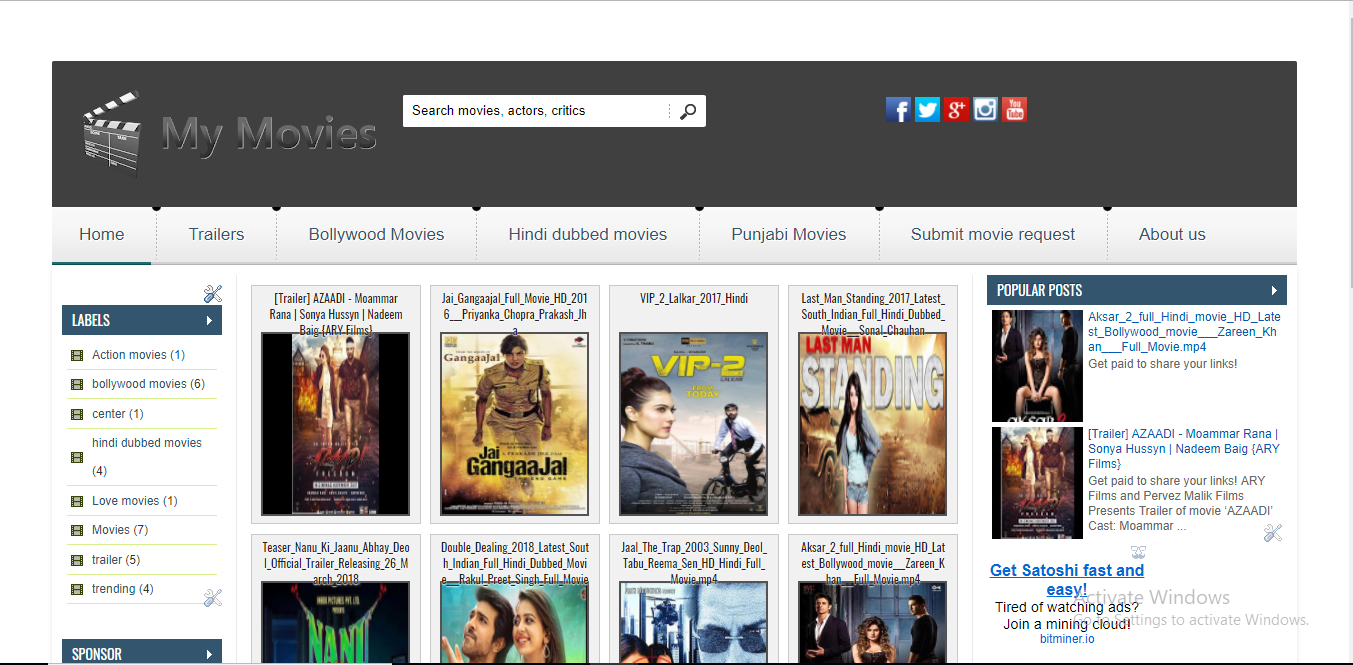Click film strip icon beside Movies label
This screenshot has width=1353, height=665.
coord(77,530)
